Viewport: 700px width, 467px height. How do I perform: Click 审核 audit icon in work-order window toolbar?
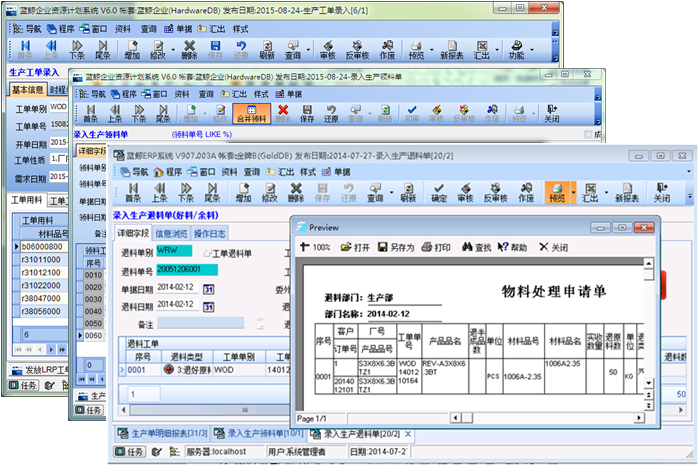[x=328, y=50]
